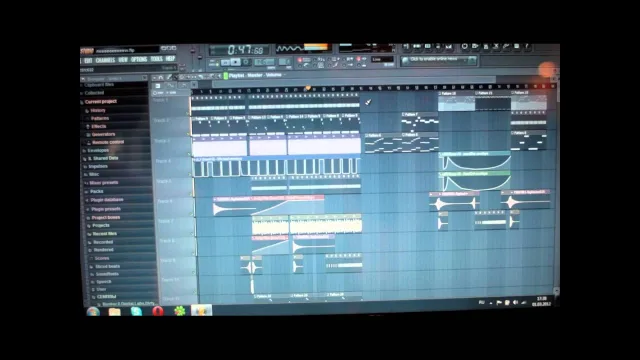Open Plugin presets folder
The height and width of the screenshot is (360, 640).
pos(105,209)
